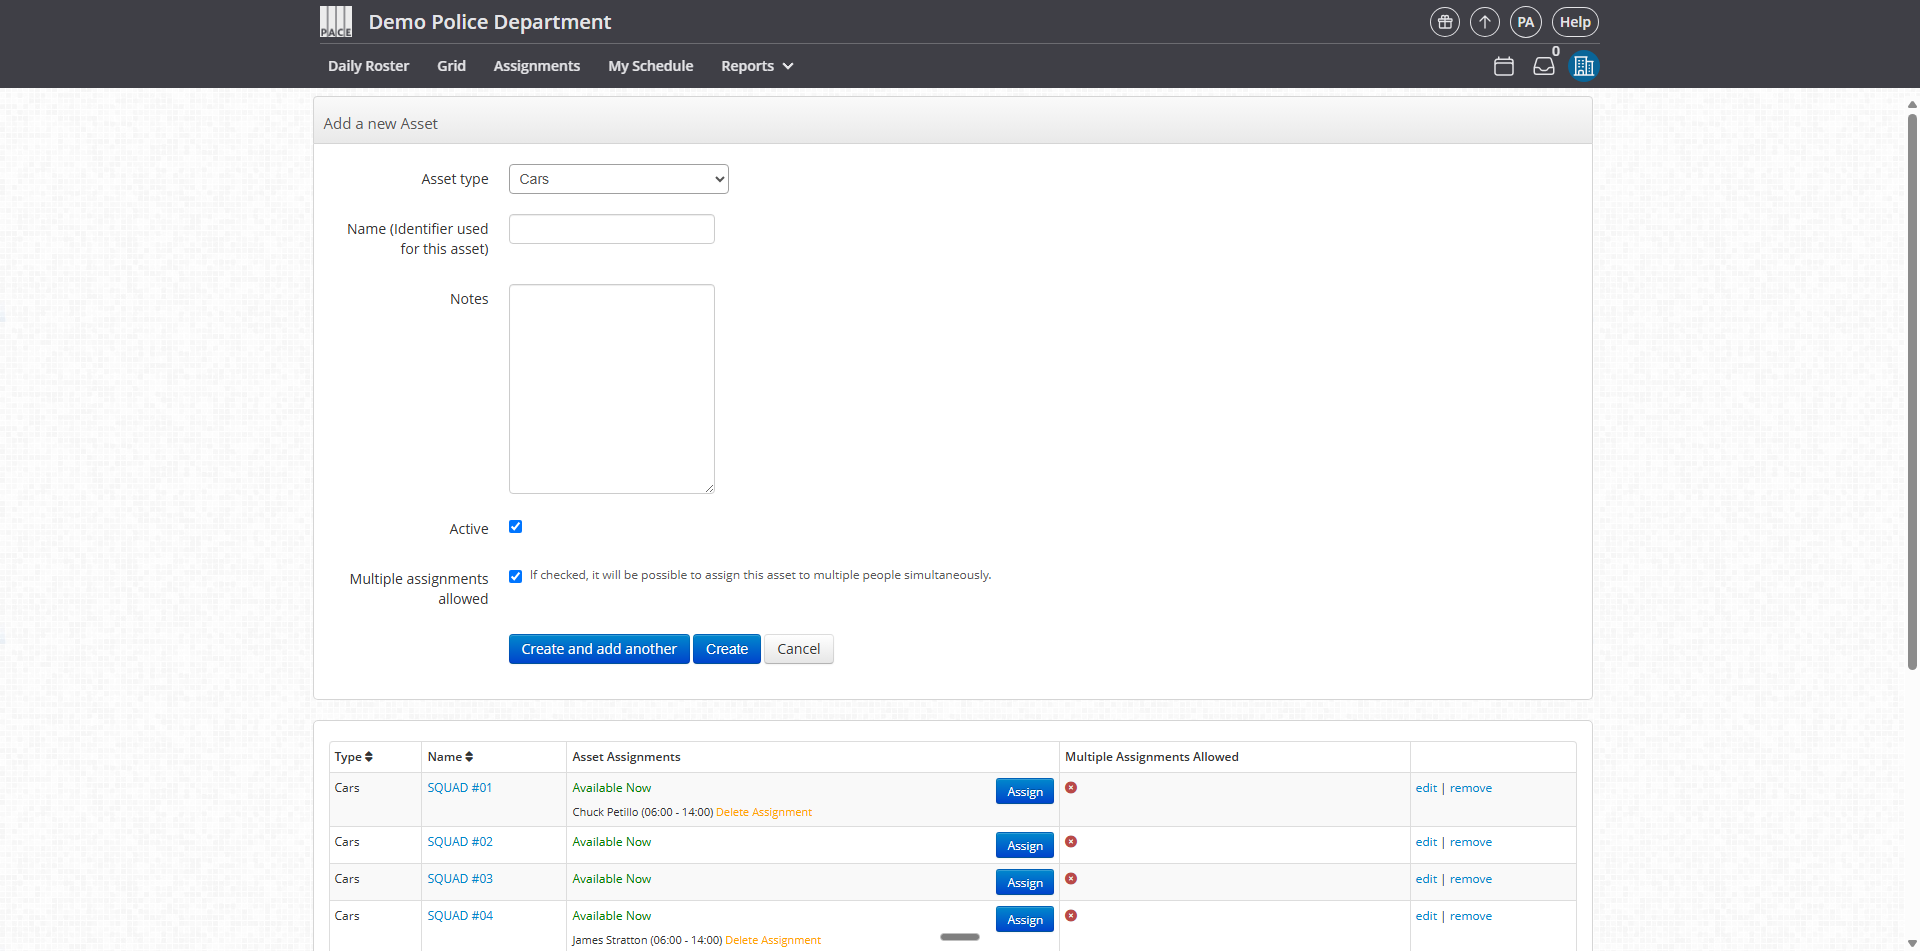Click the asset Name input field
Image resolution: width=1920 pixels, height=951 pixels.
pos(611,229)
